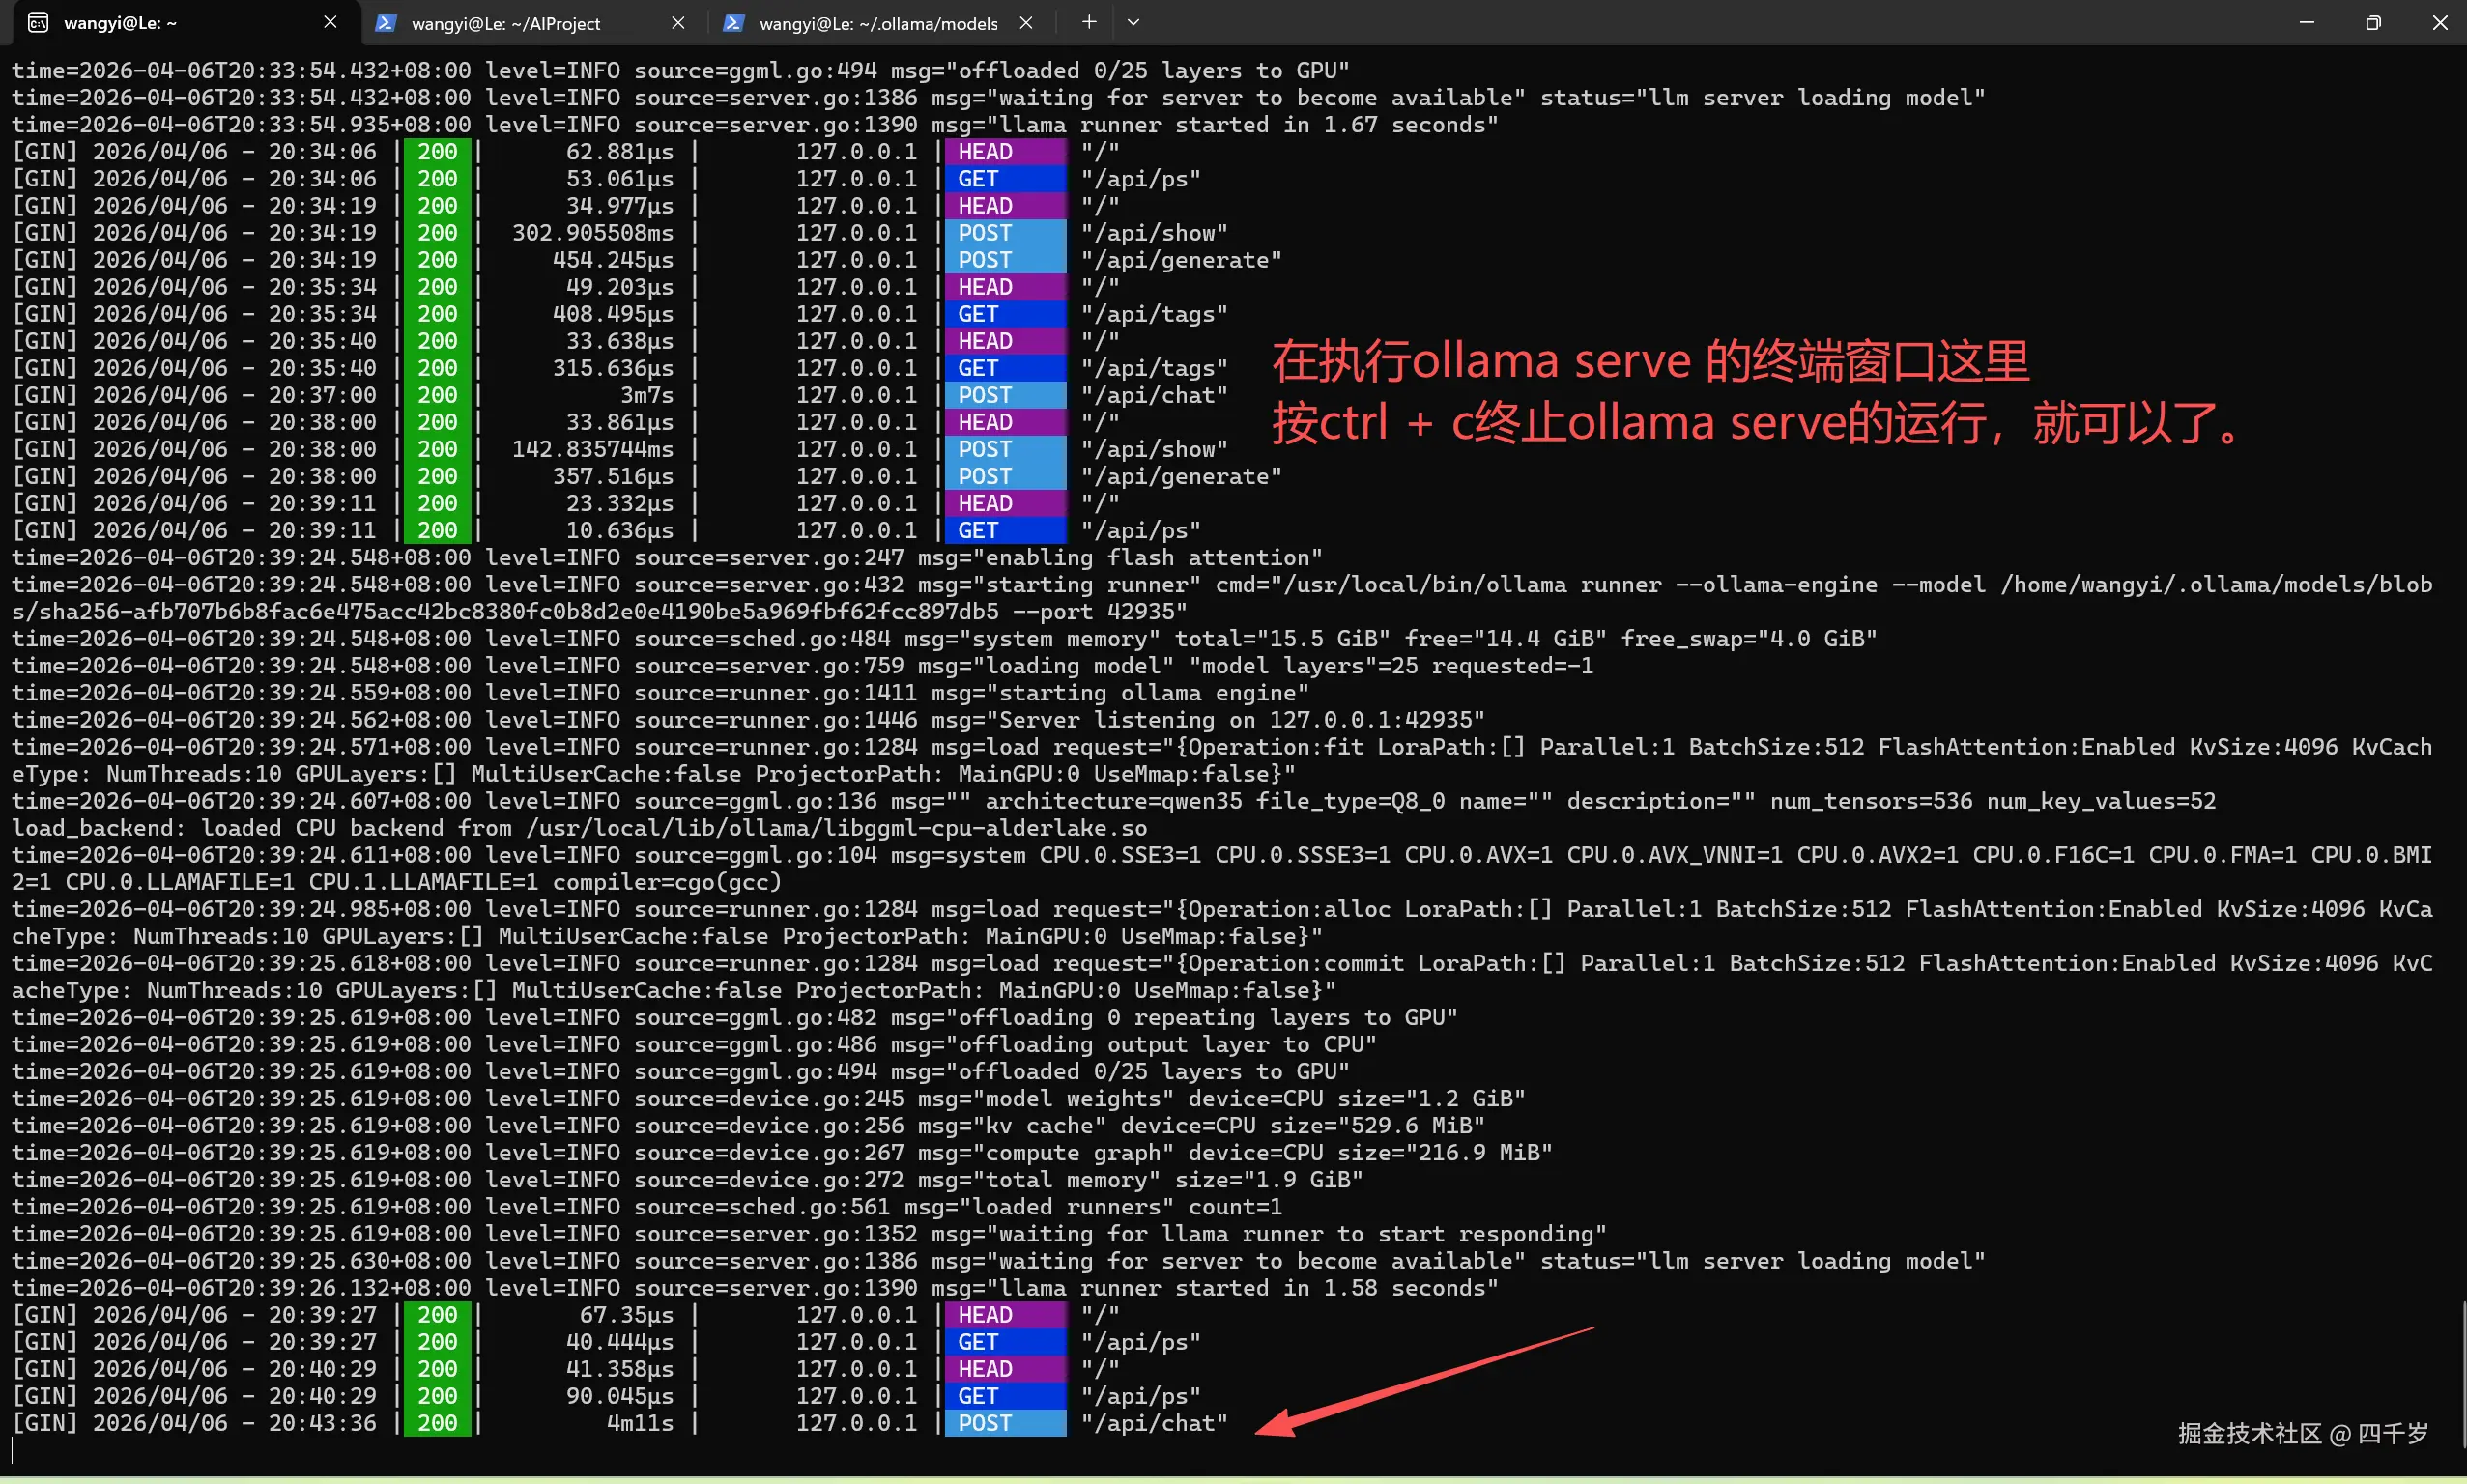This screenshot has height=1484, width=2467.
Task: Close the ~/AIProject tab
Action: pyautogui.click(x=678, y=22)
